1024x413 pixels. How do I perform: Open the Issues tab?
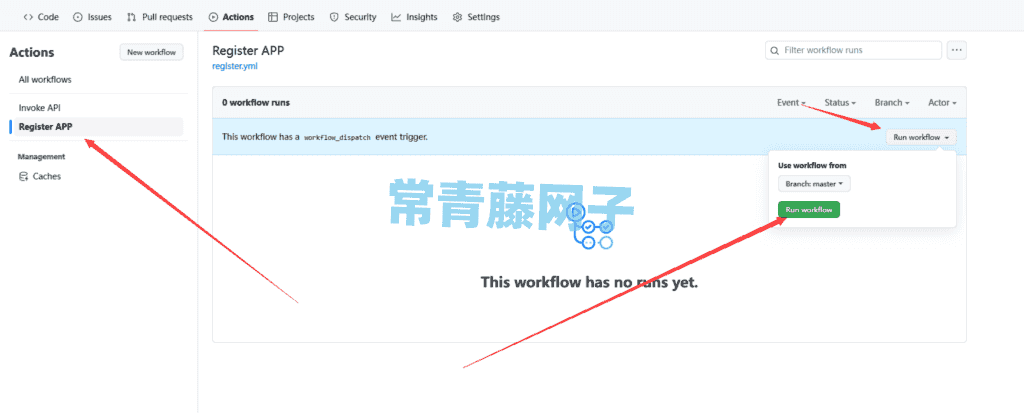coord(92,17)
